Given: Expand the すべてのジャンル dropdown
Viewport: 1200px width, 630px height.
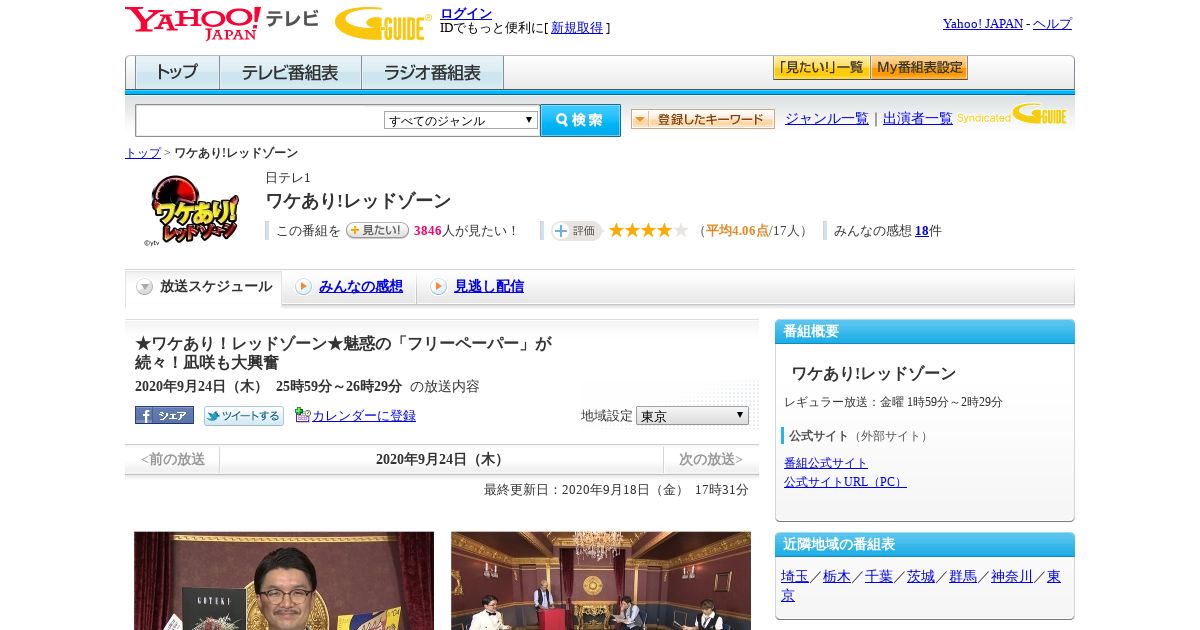Looking at the screenshot, I should click(x=461, y=120).
